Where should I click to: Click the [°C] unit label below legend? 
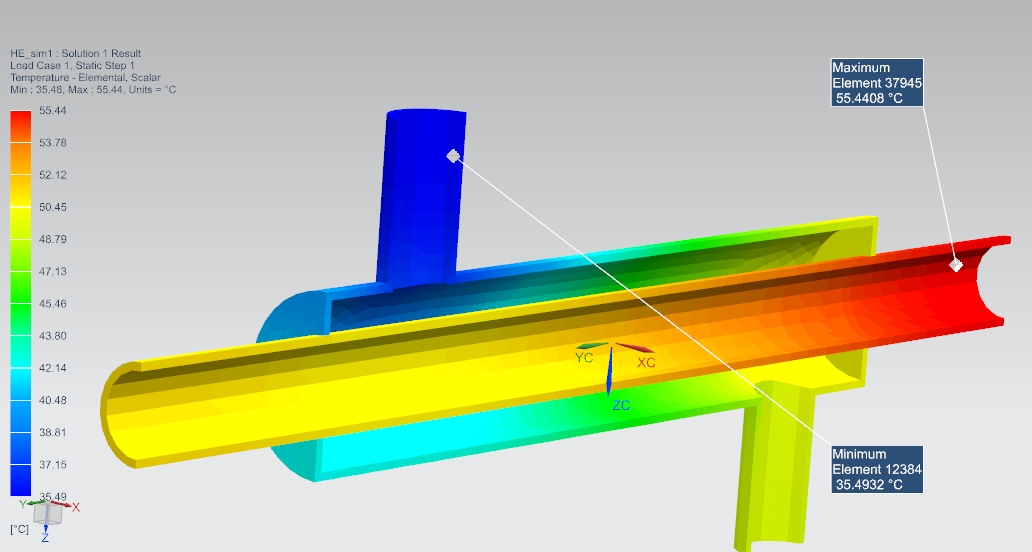[x=19, y=529]
